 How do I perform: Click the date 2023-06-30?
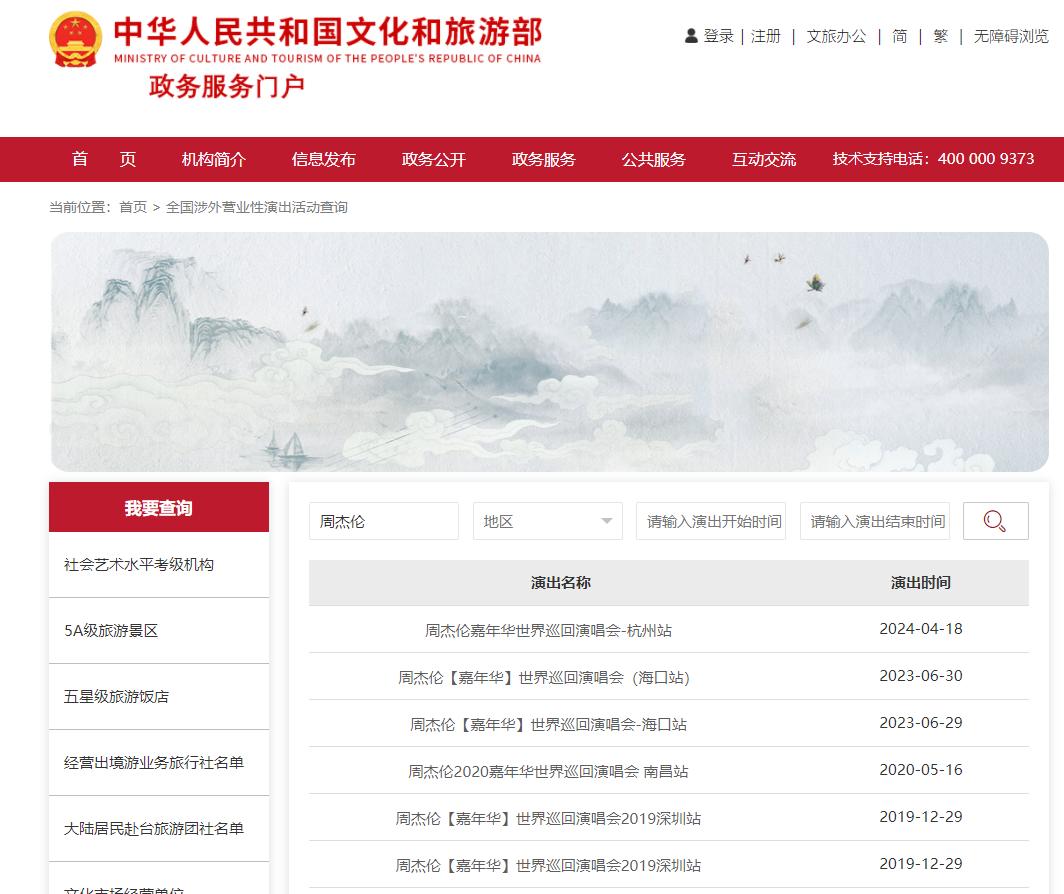[x=921, y=676]
